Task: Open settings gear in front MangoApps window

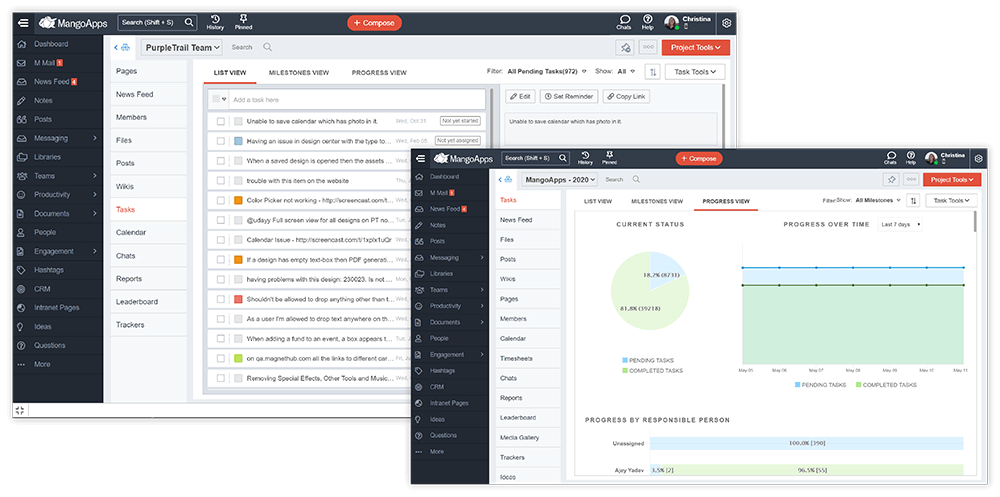Action: 978,158
